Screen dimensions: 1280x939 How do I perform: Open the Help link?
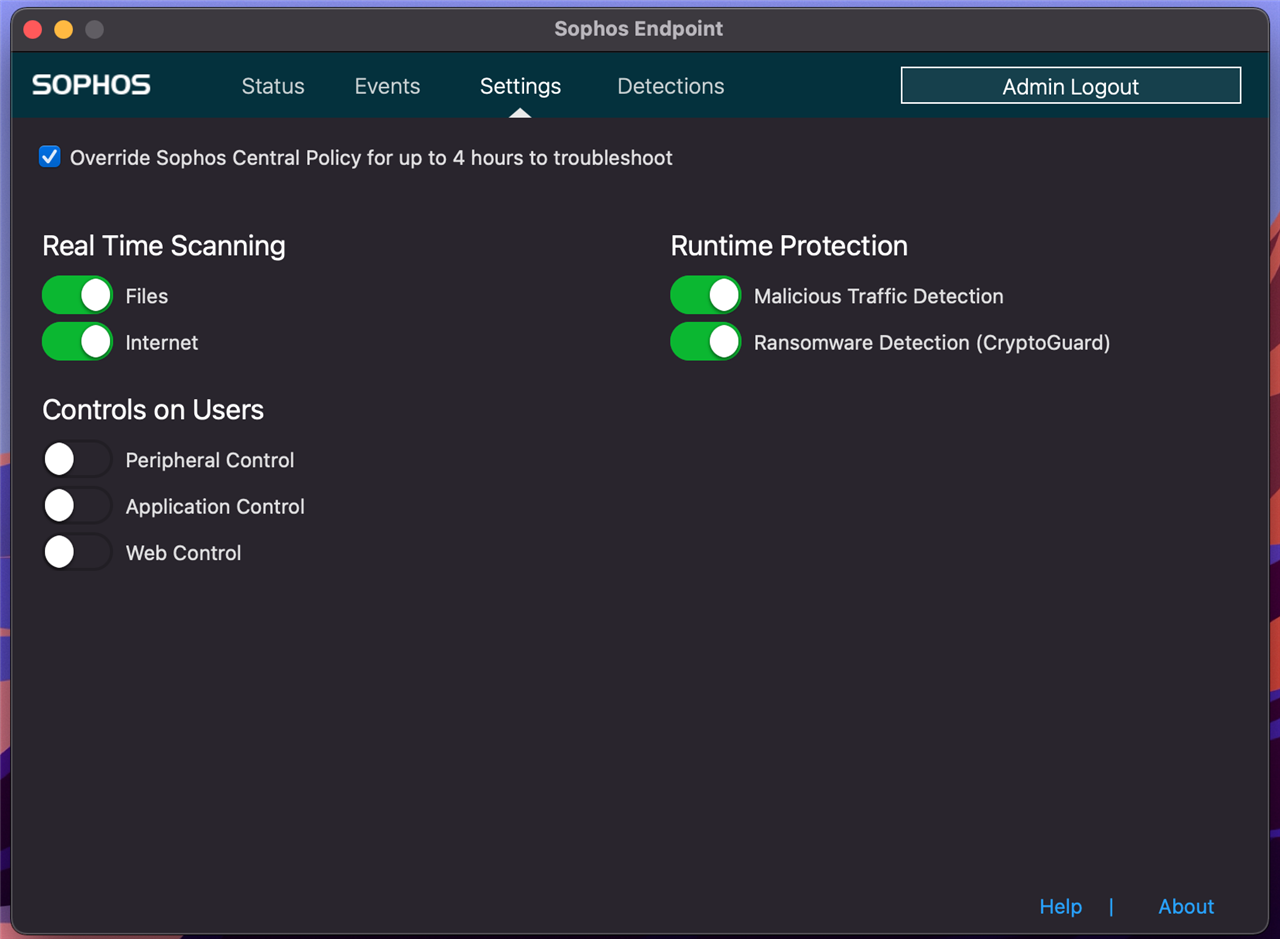coord(1060,906)
